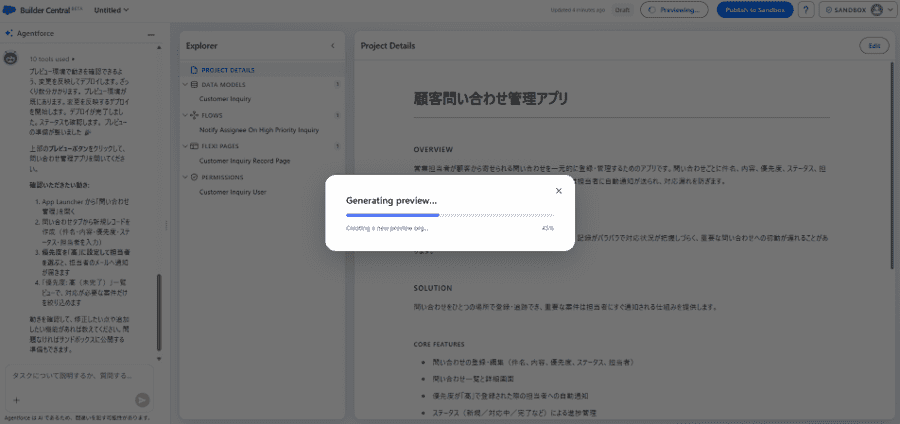This screenshot has height=424, width=900.
Task: Click the Edit button in Project Details
Action: tap(874, 46)
